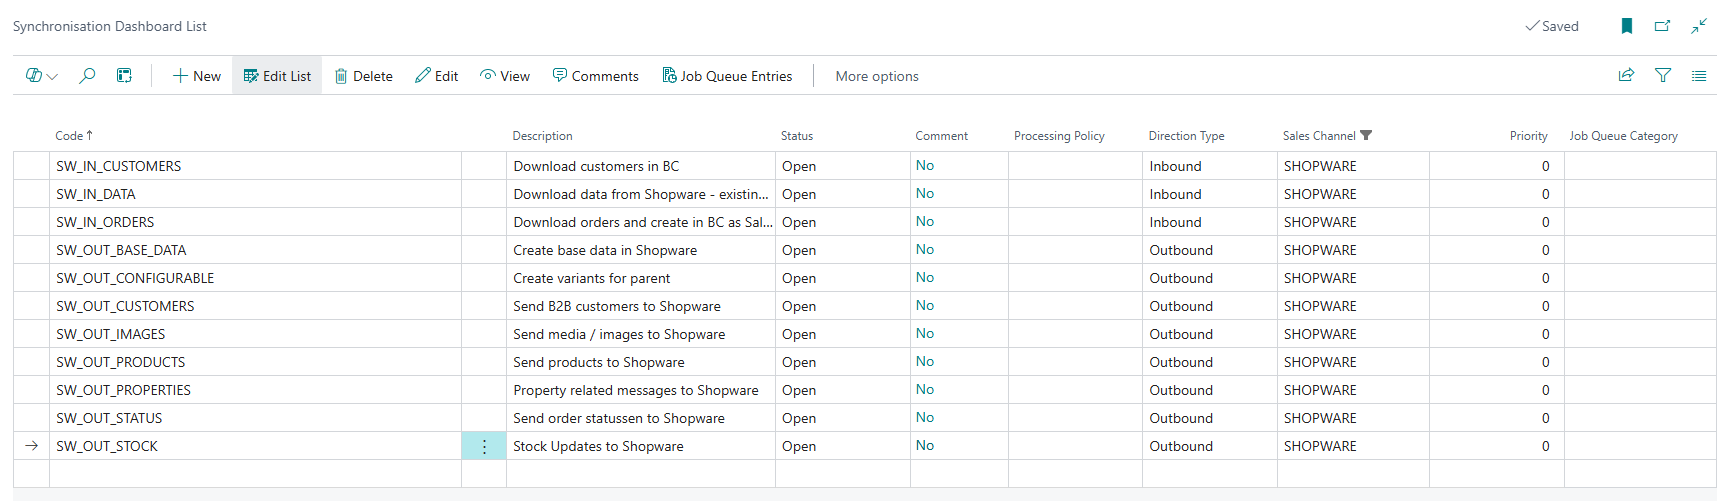Image resolution: width=1736 pixels, height=501 pixels.
Task: Click Job Queue Category cell for SW_IN_DATA
Action: (1640, 194)
